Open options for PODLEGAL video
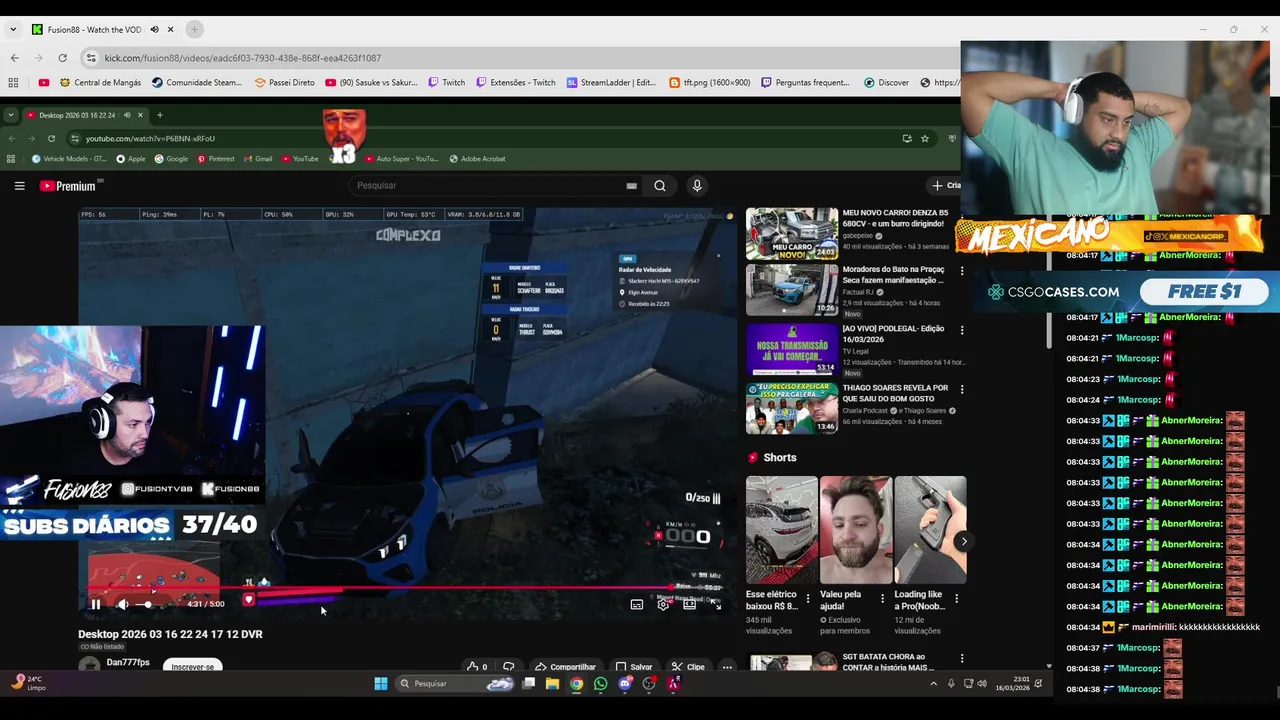Image resolution: width=1280 pixels, height=720 pixels. (962, 330)
